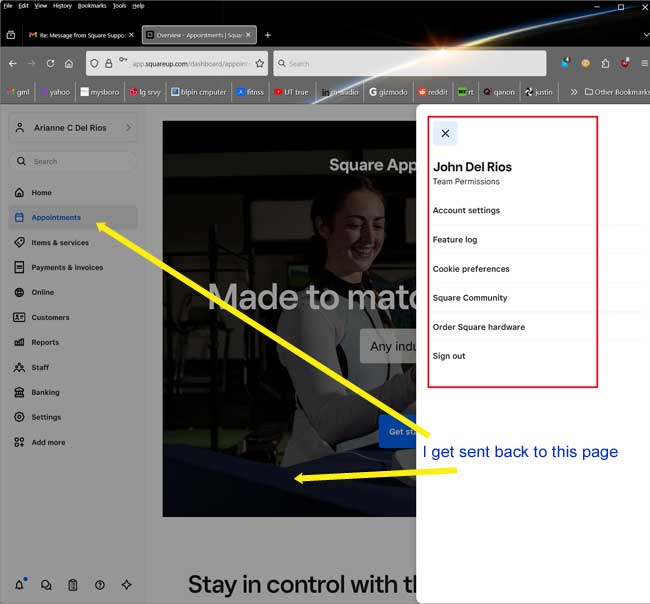650x604 pixels.
Task: Click the lock icon in address bar
Action: [109, 63]
